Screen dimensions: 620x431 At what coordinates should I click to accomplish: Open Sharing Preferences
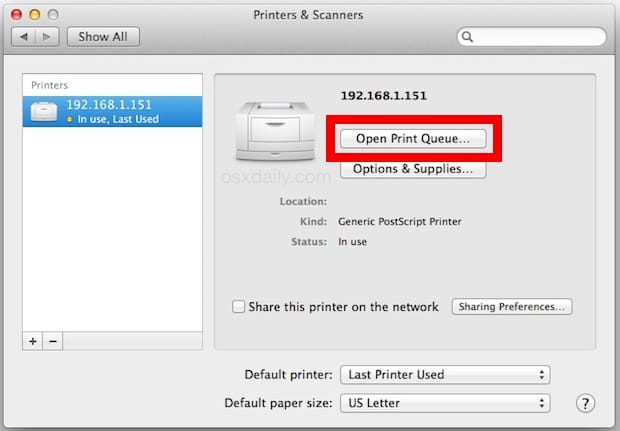tap(512, 307)
